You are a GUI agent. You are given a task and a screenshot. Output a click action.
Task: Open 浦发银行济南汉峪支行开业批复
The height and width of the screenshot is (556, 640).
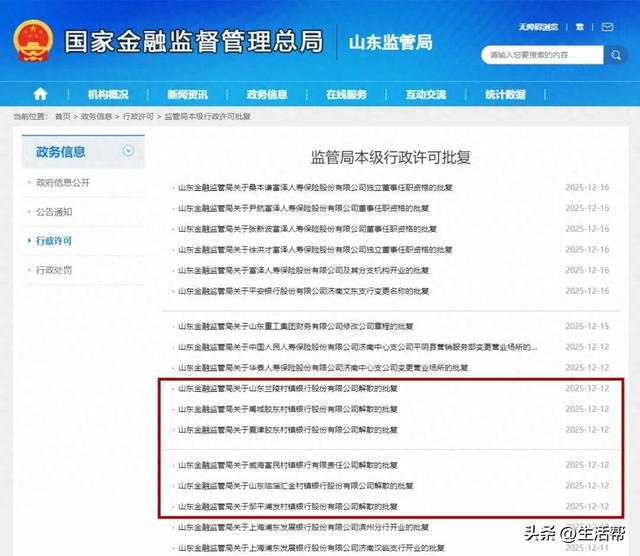click(311, 548)
